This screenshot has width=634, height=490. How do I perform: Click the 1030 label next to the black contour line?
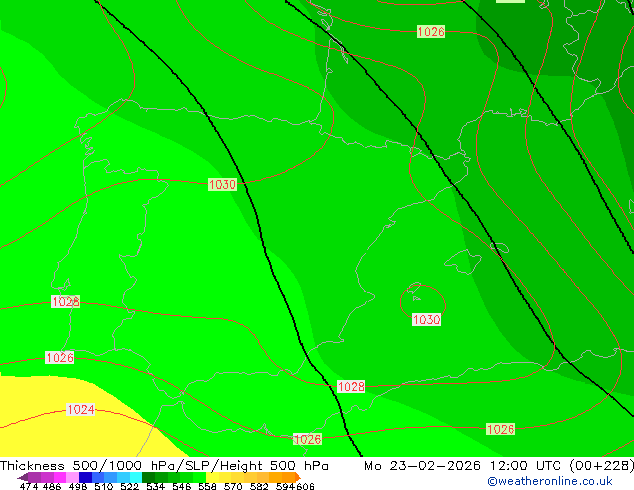222,184
